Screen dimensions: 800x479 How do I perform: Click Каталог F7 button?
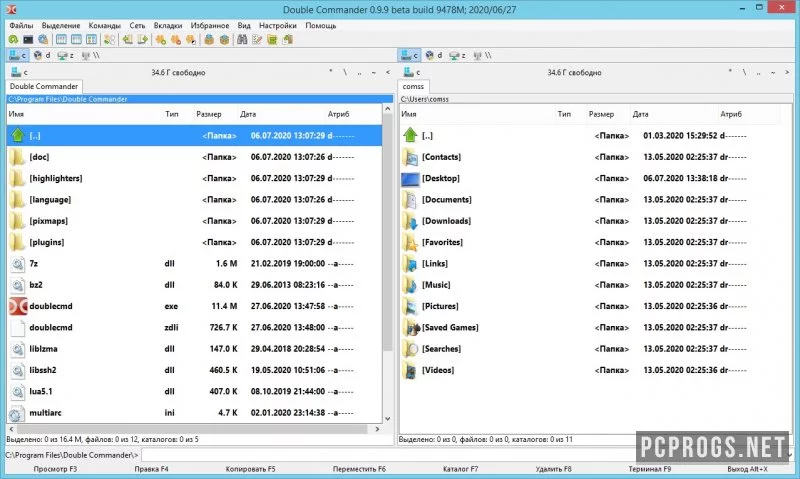[x=460, y=469]
